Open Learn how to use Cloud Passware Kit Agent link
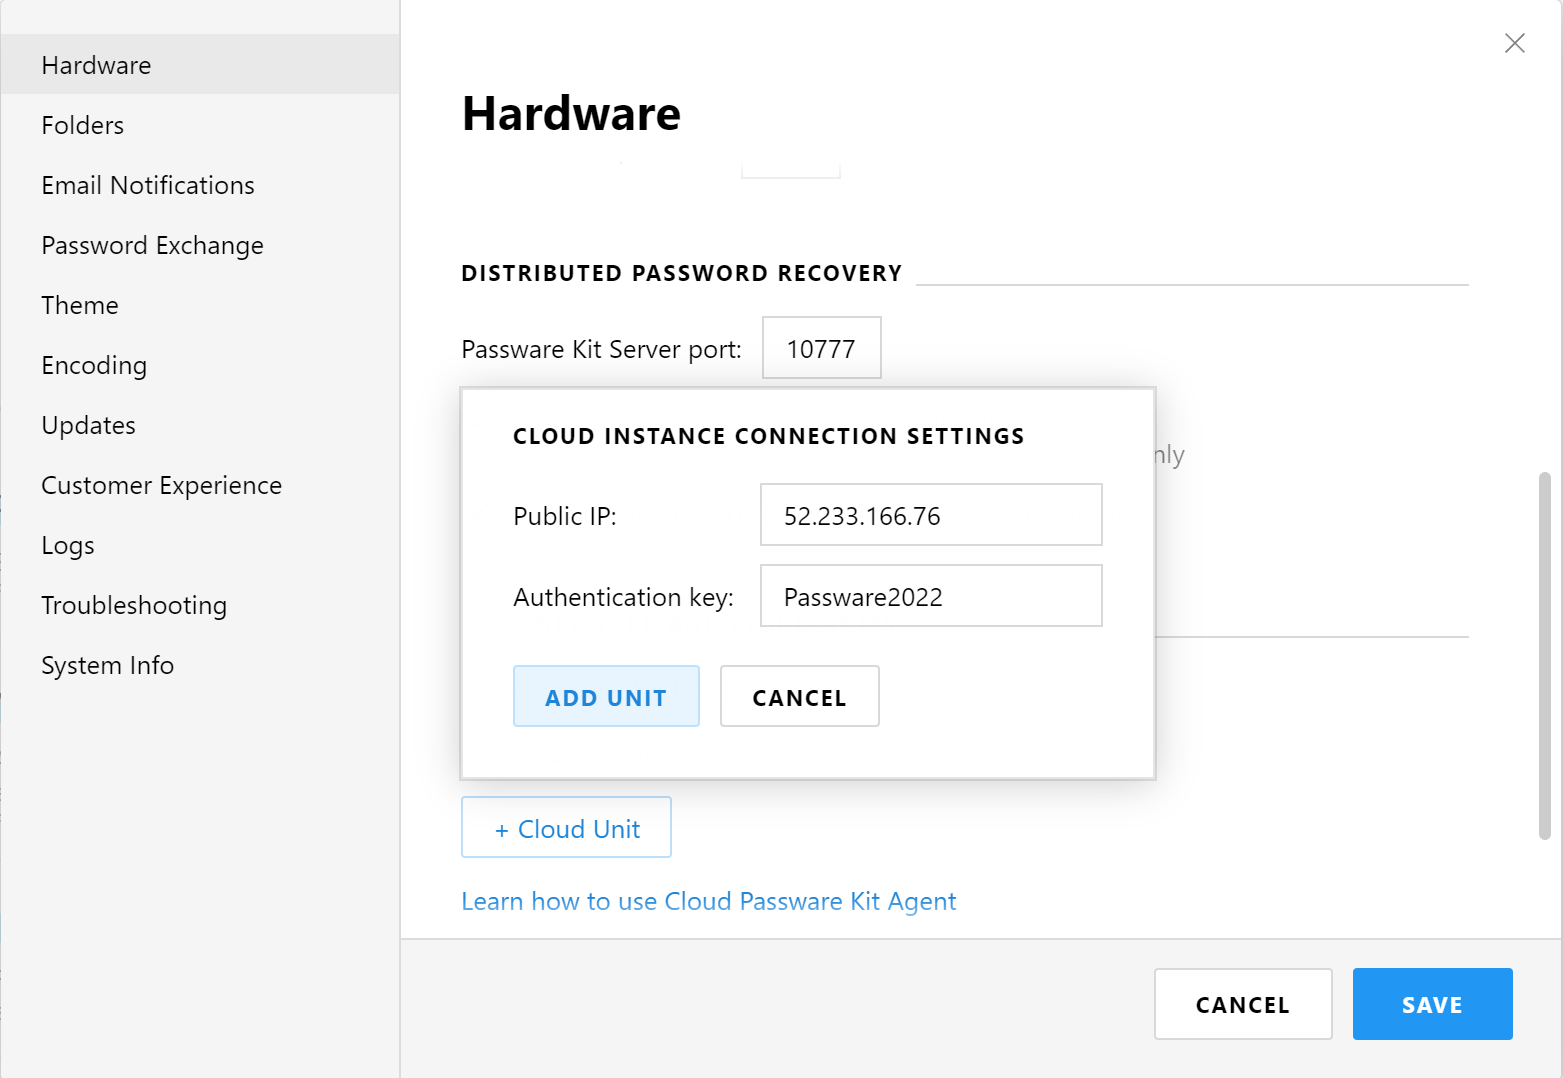 [x=708, y=901]
